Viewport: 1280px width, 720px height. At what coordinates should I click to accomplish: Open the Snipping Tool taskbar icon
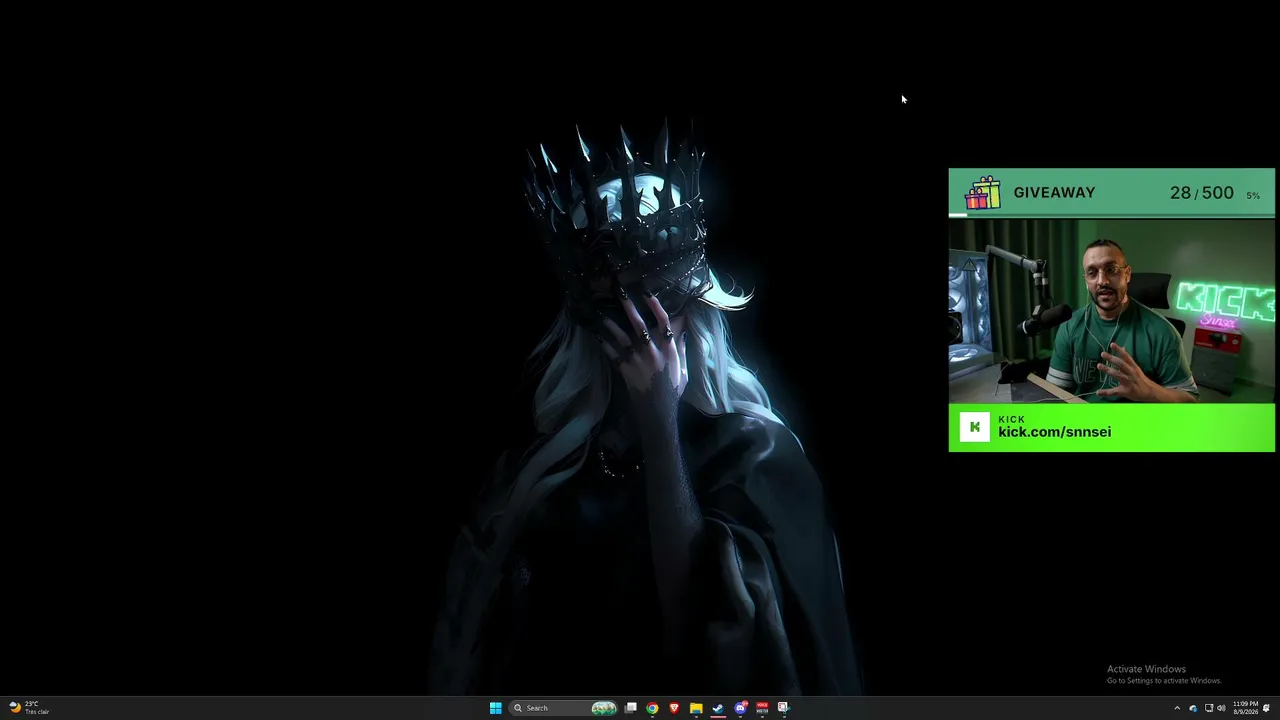pyautogui.click(x=783, y=708)
